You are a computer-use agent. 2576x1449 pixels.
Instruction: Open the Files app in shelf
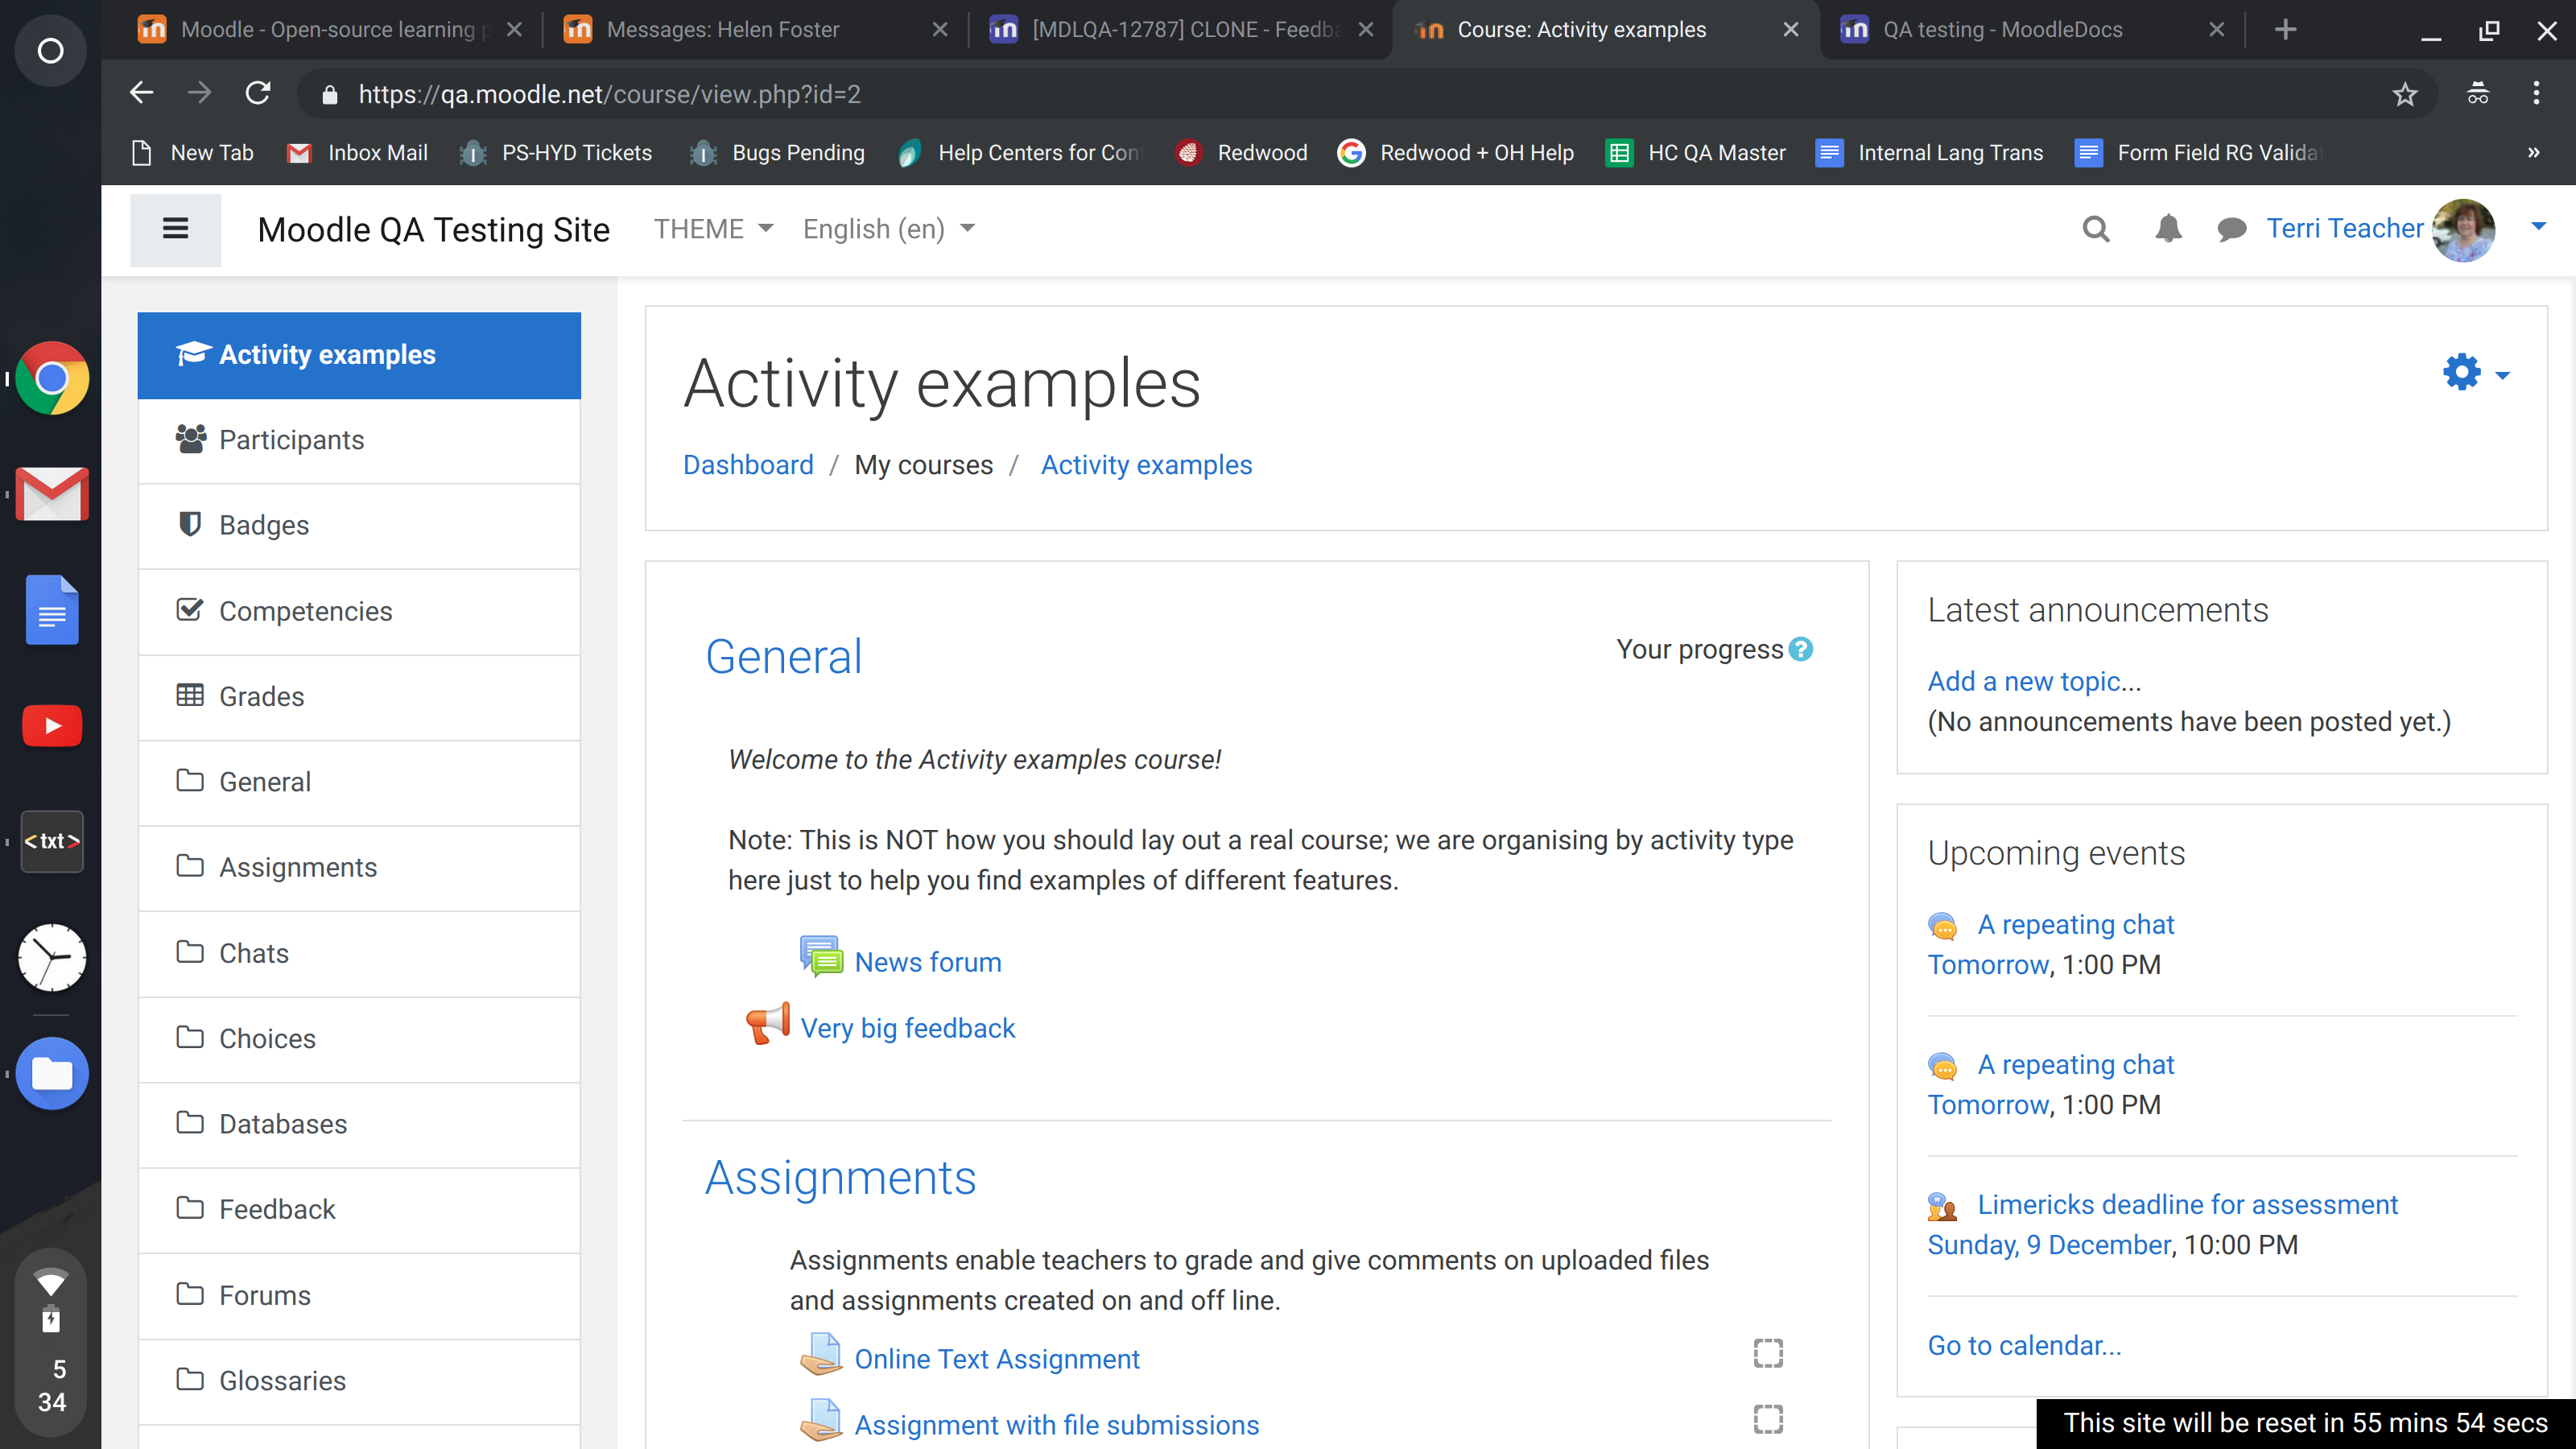click(52, 1074)
